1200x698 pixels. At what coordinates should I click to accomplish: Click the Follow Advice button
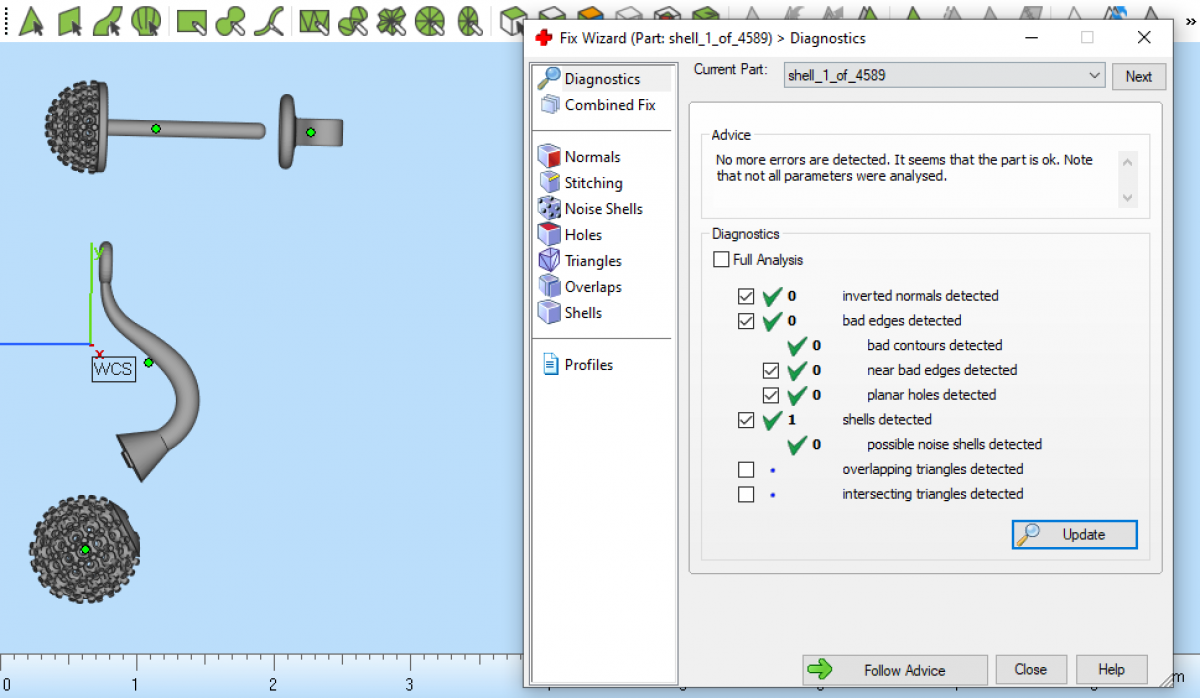pyautogui.click(x=894, y=670)
